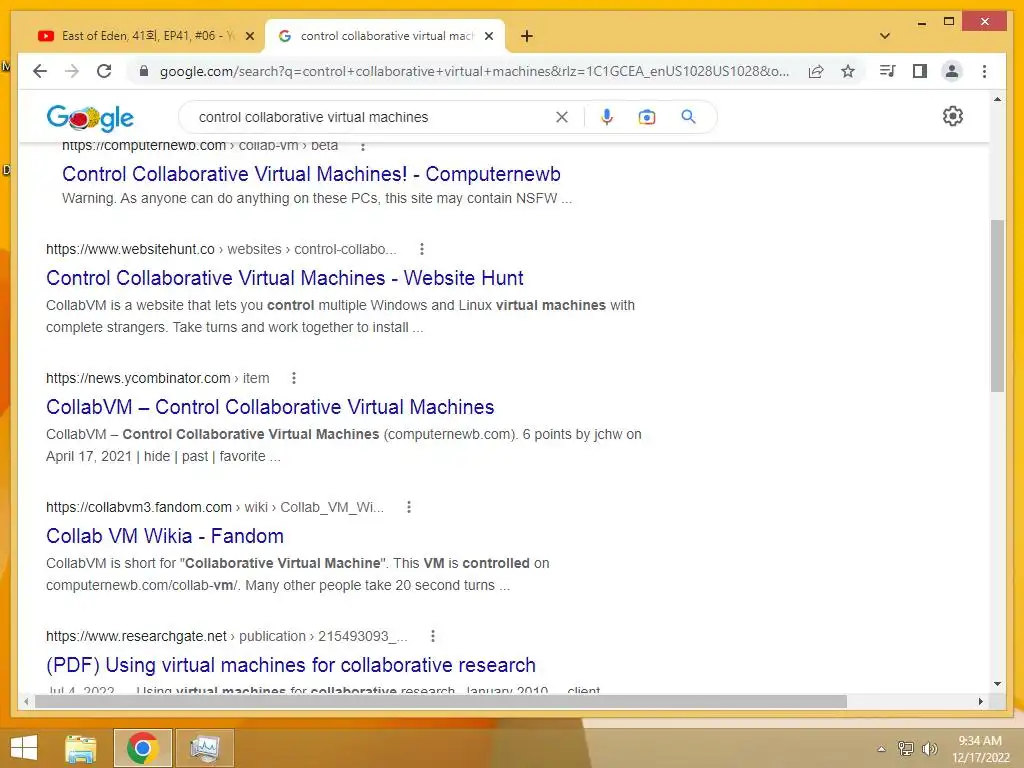Bookmark this page with the star

[x=848, y=71]
